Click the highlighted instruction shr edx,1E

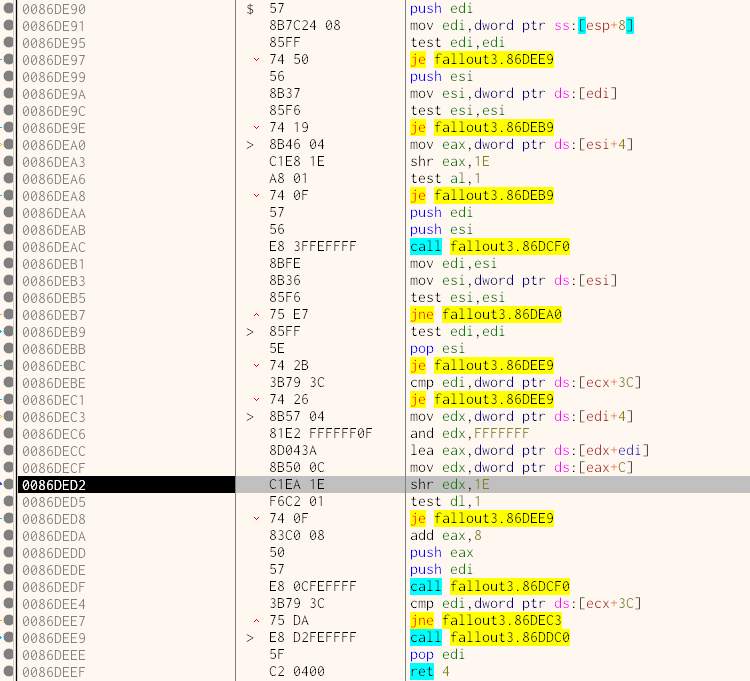[x=450, y=484]
